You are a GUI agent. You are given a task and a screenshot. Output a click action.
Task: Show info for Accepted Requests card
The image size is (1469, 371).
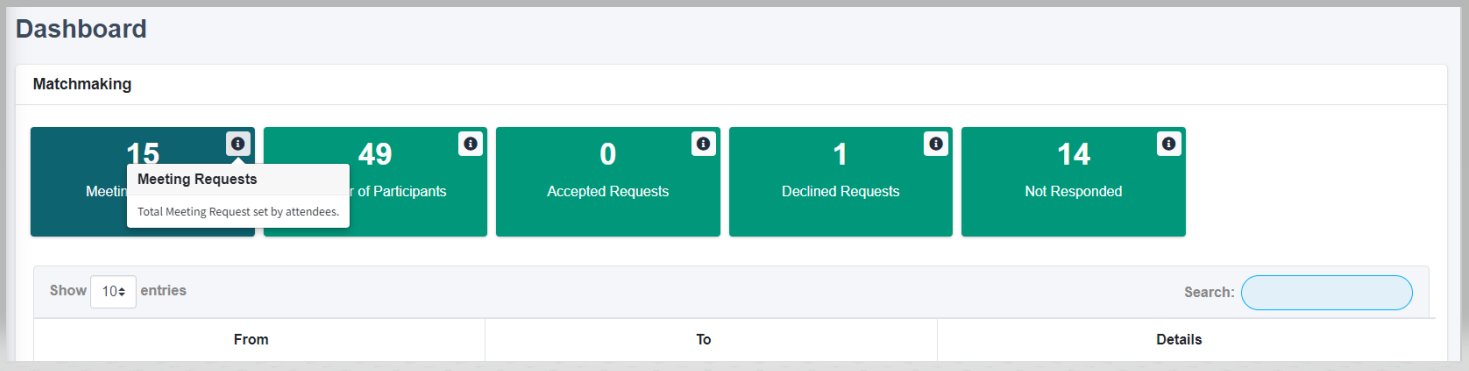pos(703,144)
